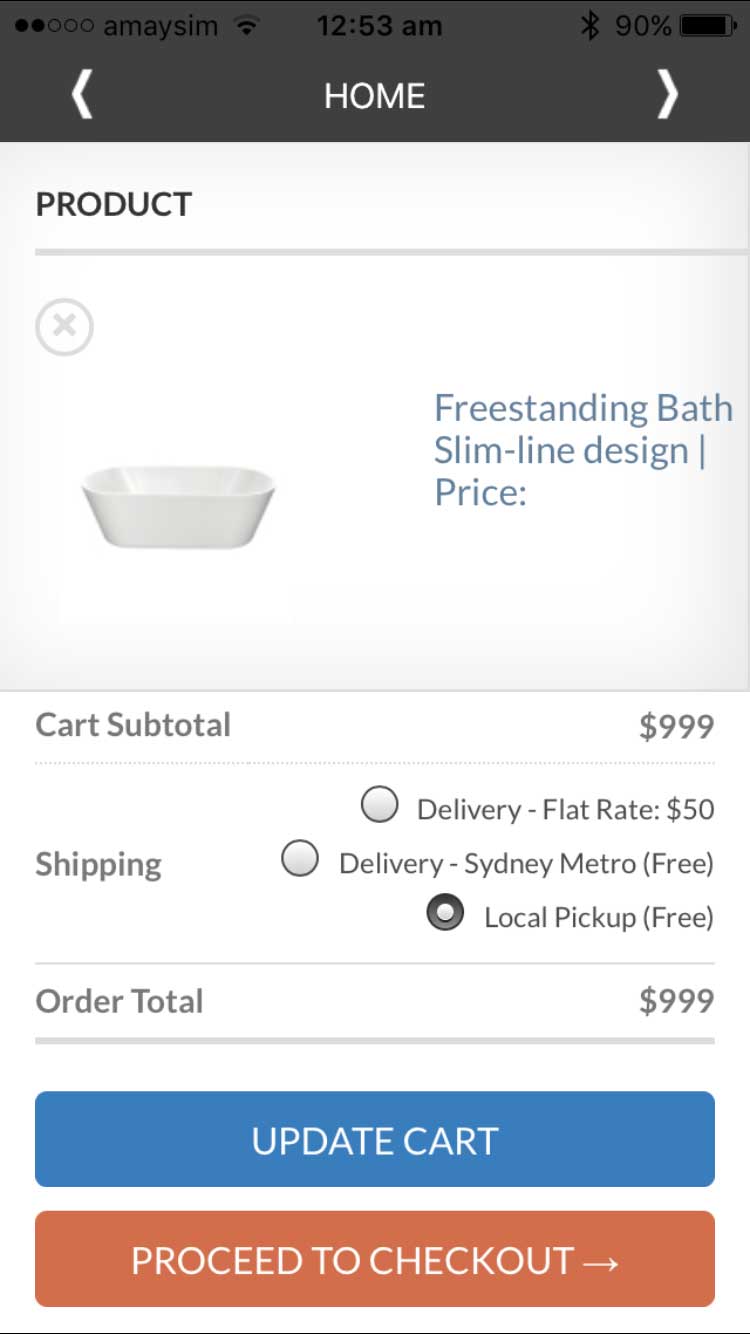Select Delivery Flat Rate $50 radio button
This screenshot has height=1334, width=750.
click(379, 804)
